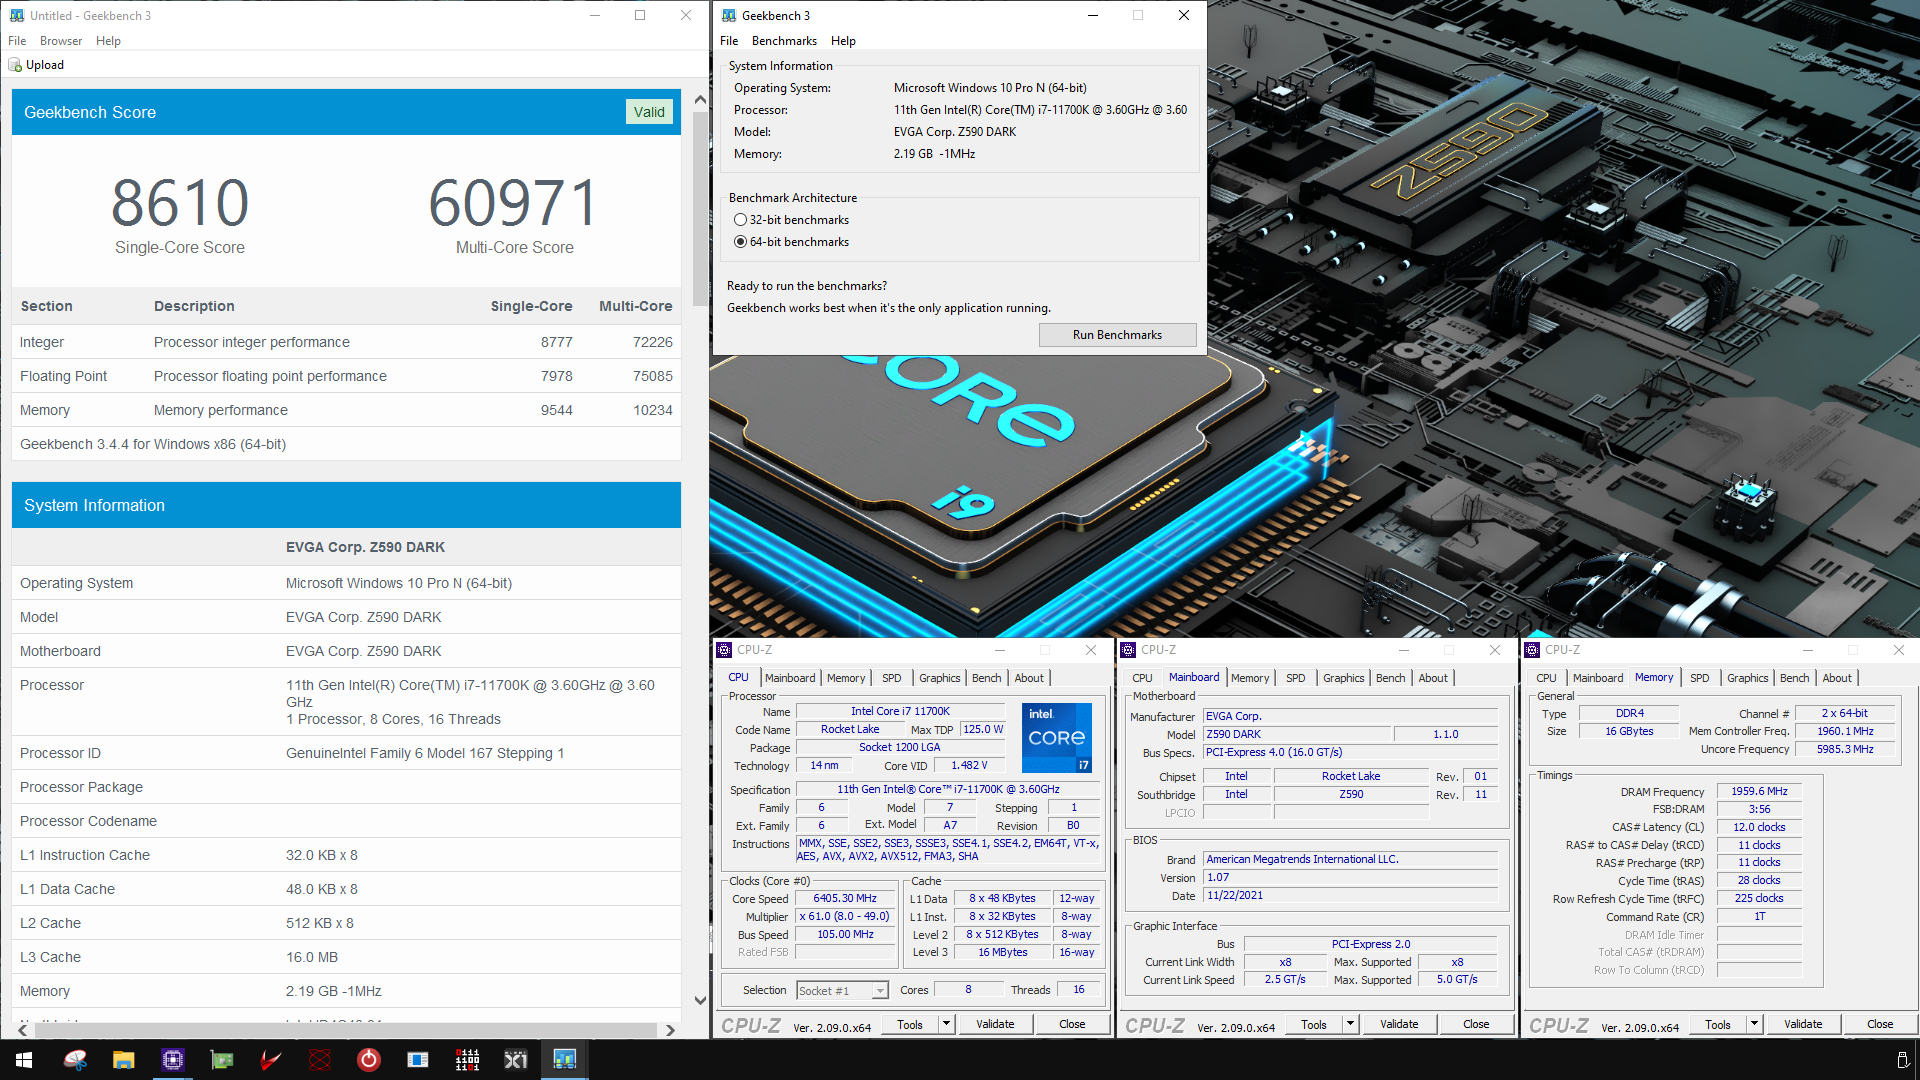Click scroll-up arrow in results vertical scrollbar
Image resolution: width=1920 pixels, height=1080 pixels.
[x=700, y=99]
